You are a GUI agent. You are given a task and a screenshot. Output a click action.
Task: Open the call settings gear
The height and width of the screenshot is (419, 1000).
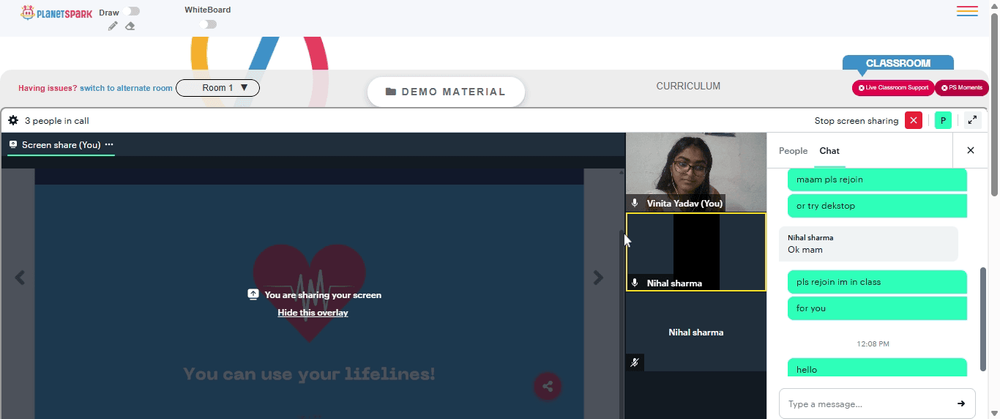[x=13, y=120]
